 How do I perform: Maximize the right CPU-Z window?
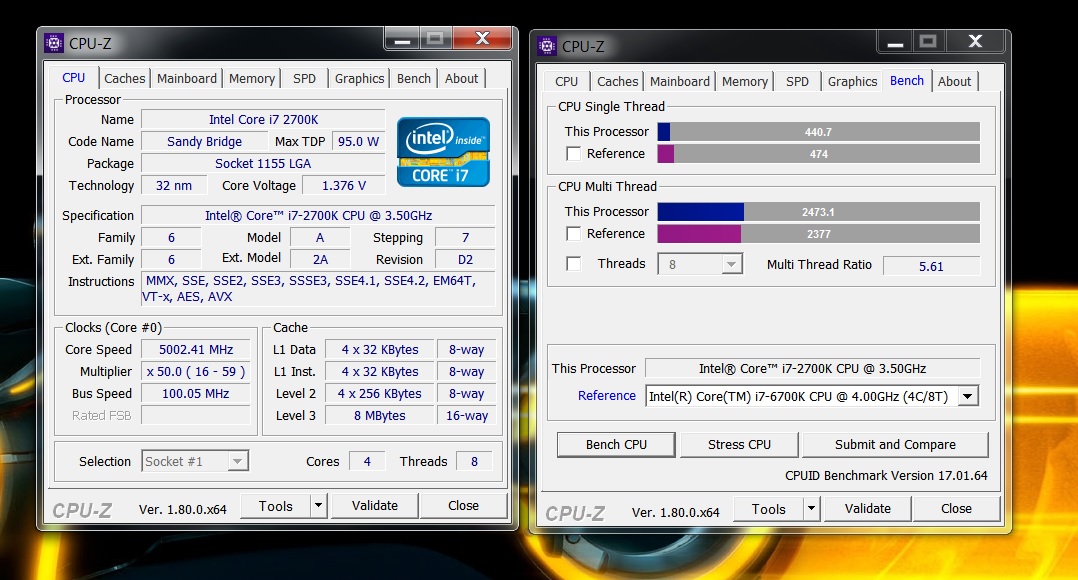tap(928, 42)
